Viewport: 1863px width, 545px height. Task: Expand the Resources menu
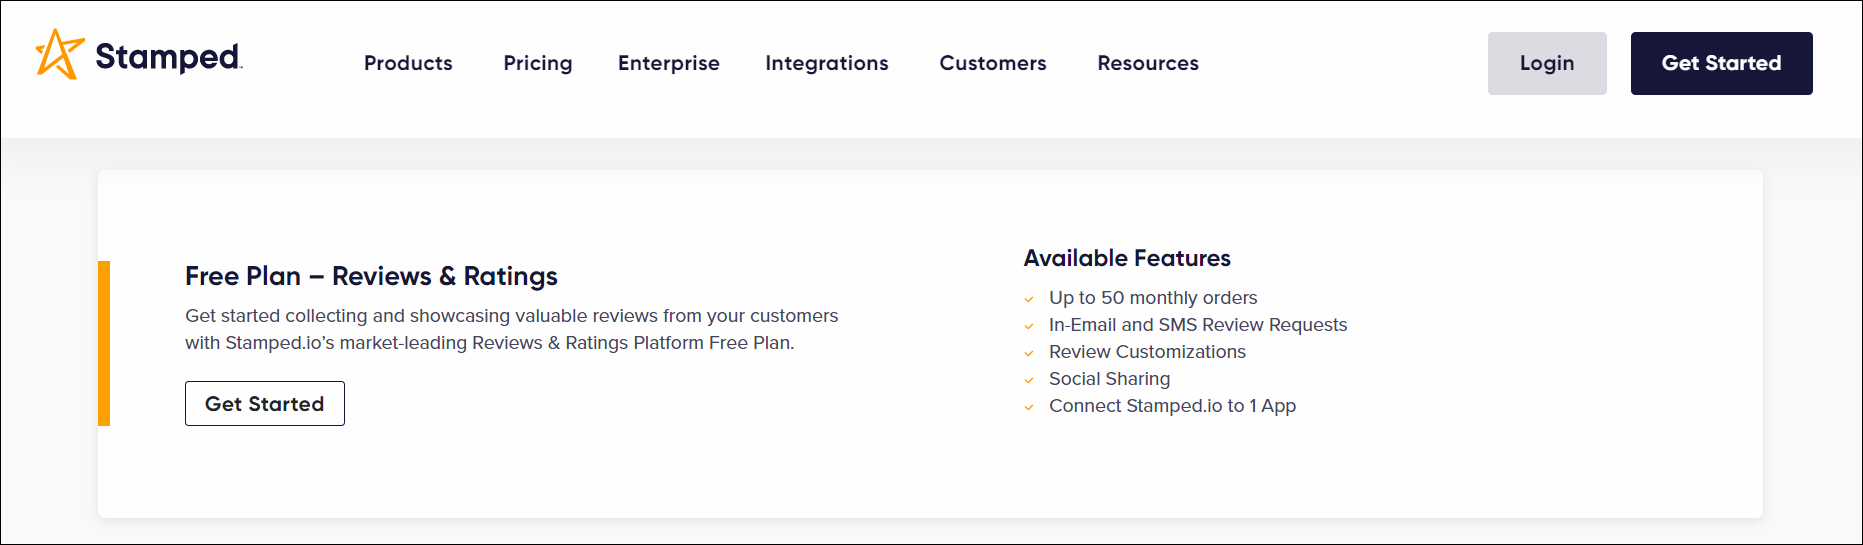tap(1147, 63)
